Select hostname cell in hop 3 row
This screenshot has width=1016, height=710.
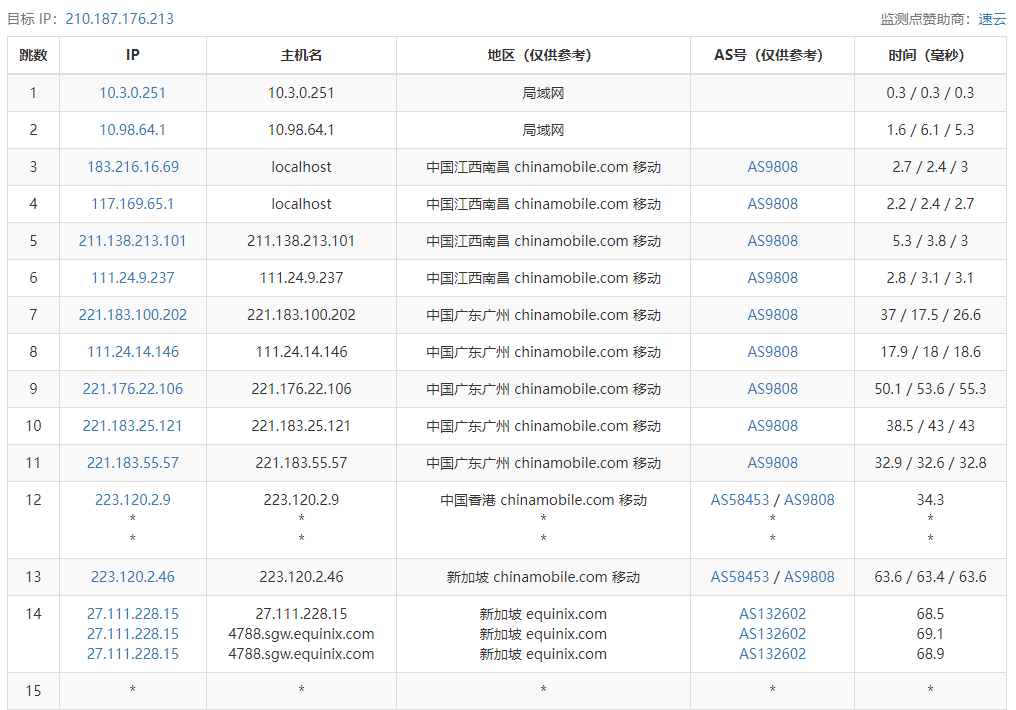(x=301, y=166)
